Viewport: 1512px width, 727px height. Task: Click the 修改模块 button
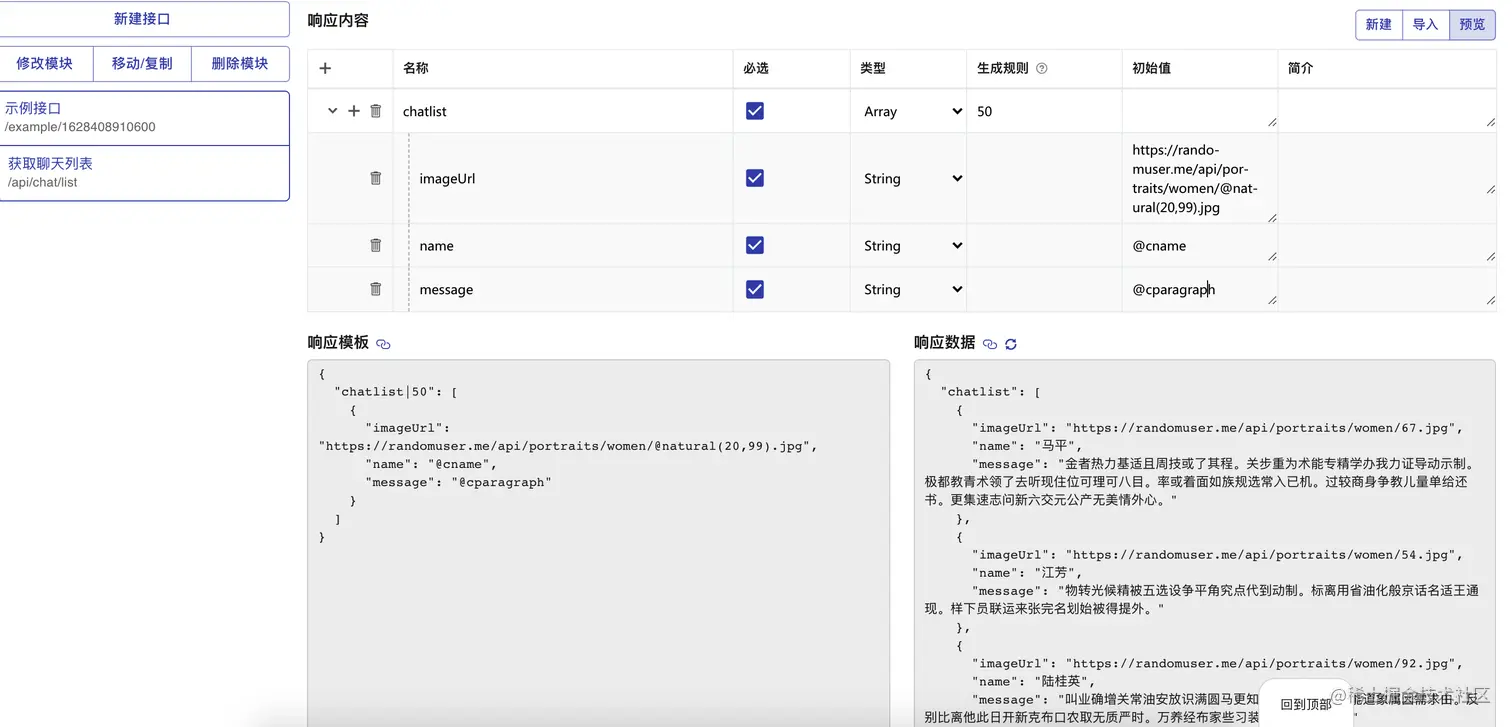coord(45,63)
